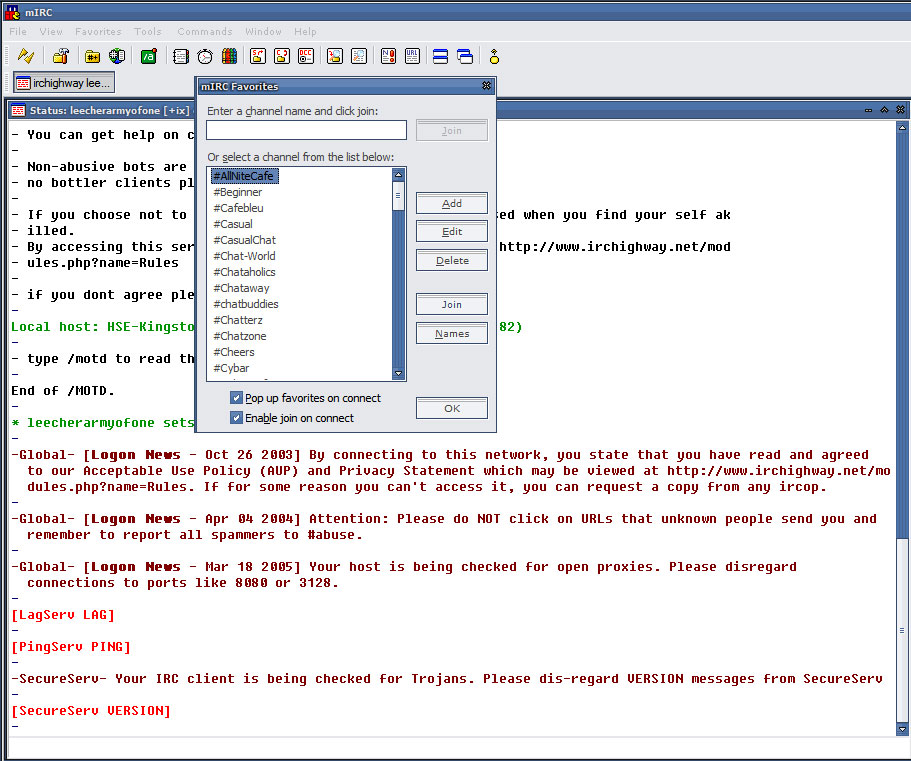This screenshot has height=761, width=911.
Task: Click the Timer clock toolbar icon
Action: point(205,56)
